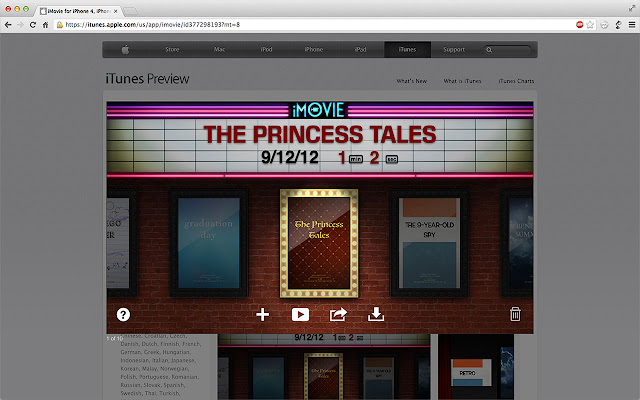
Task: Open the Store nav item
Action: (x=172, y=49)
